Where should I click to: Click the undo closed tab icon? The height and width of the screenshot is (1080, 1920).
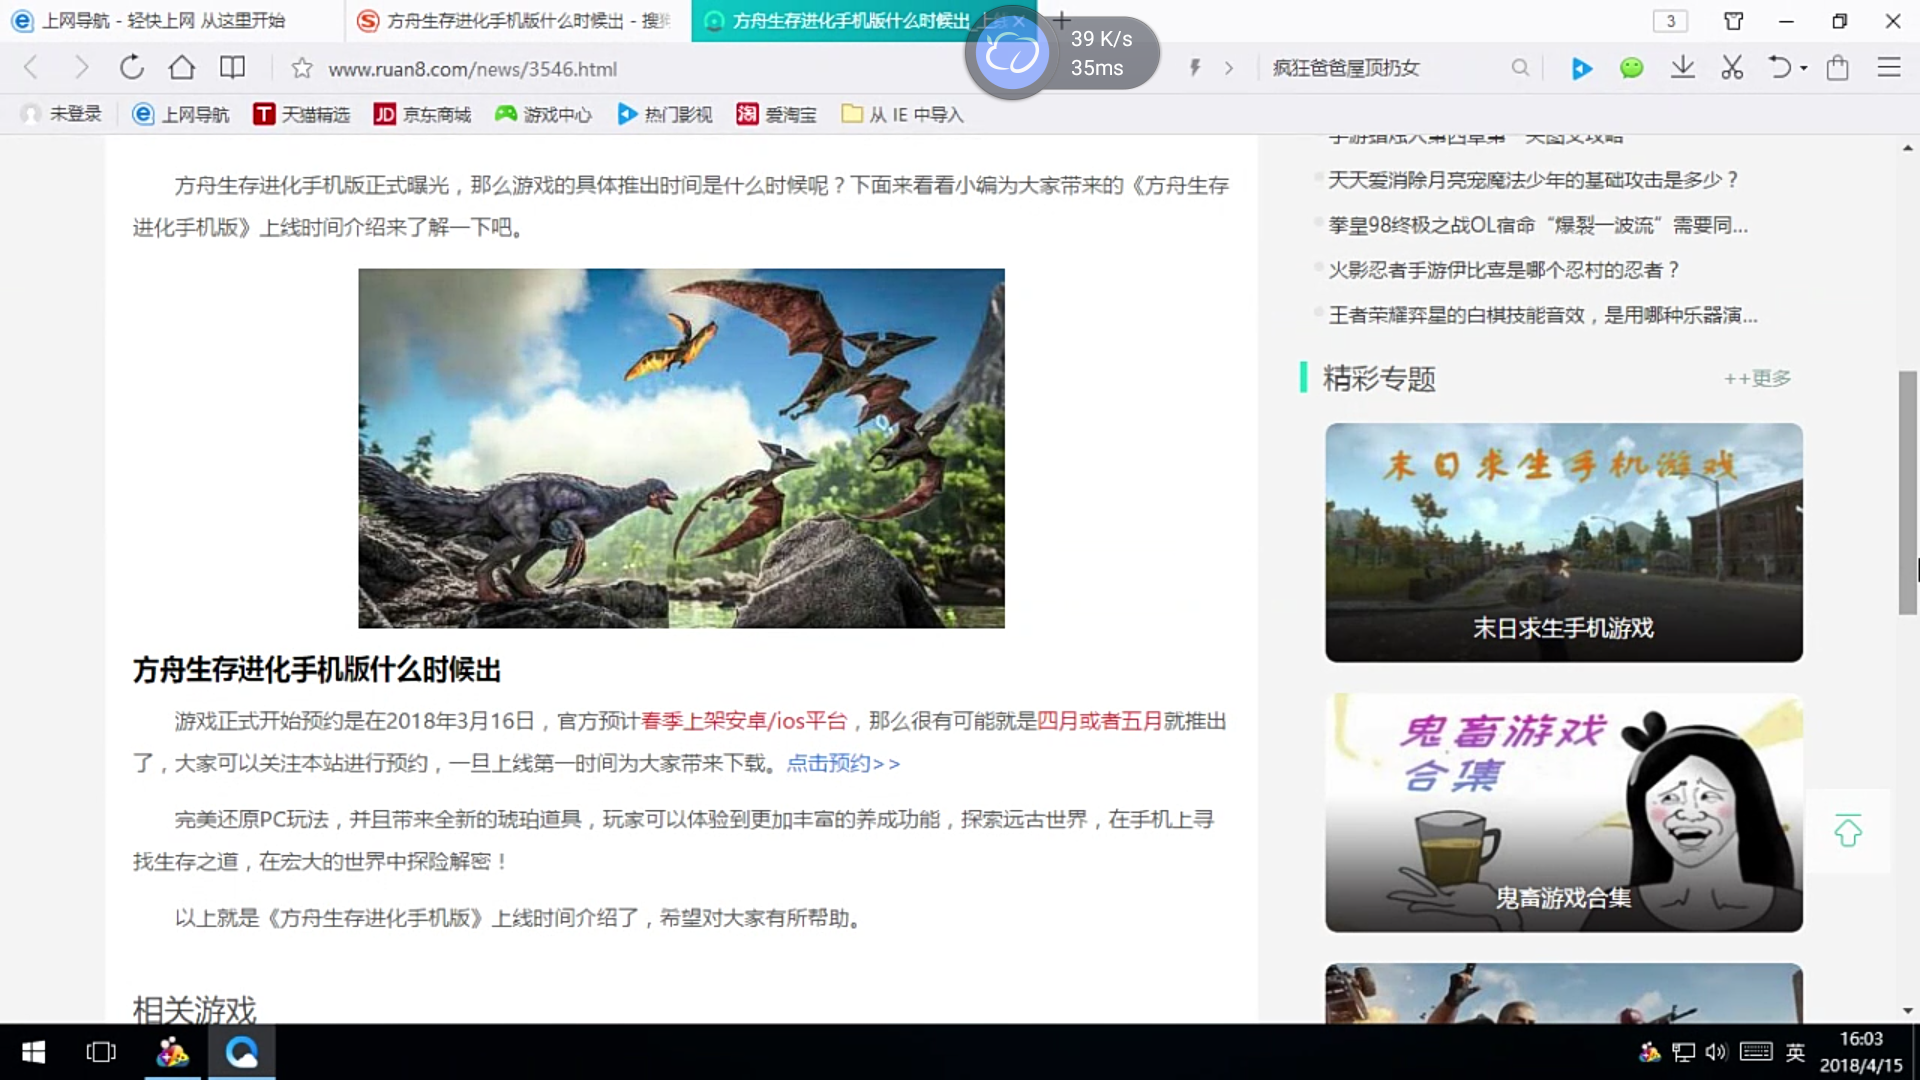(1780, 68)
